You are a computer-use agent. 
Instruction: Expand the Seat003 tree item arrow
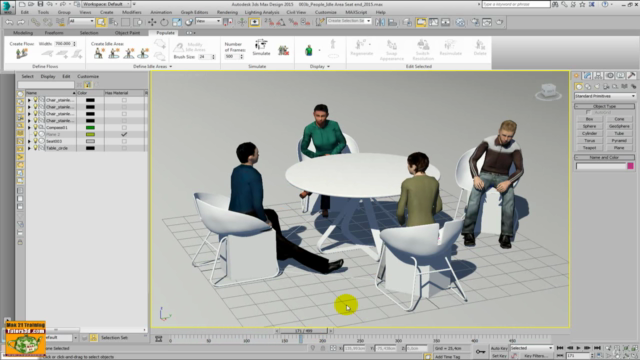tap(29, 141)
